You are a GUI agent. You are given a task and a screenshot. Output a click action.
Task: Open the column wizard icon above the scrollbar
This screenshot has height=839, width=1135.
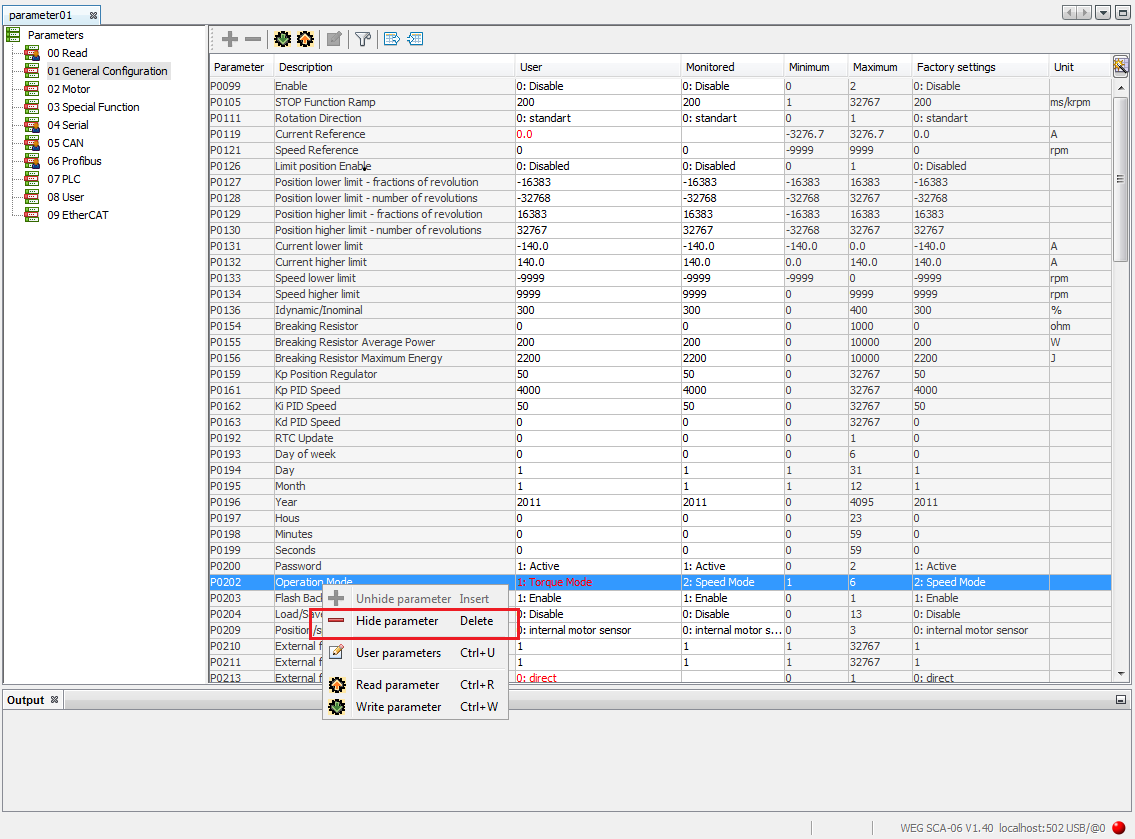1121,65
